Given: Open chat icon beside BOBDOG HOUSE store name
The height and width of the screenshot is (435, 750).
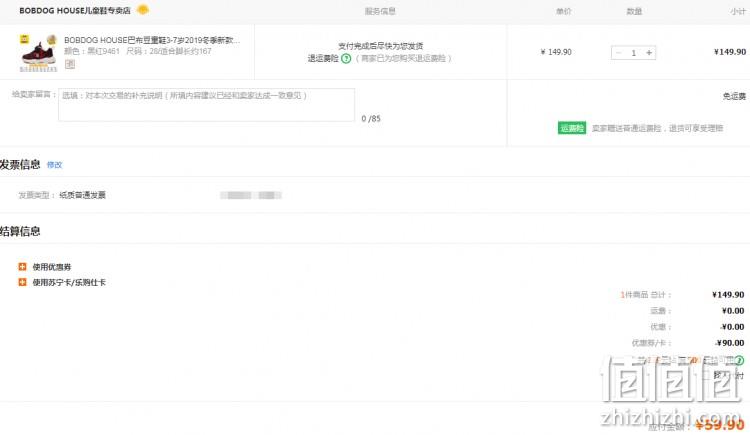Looking at the screenshot, I should (143, 10).
